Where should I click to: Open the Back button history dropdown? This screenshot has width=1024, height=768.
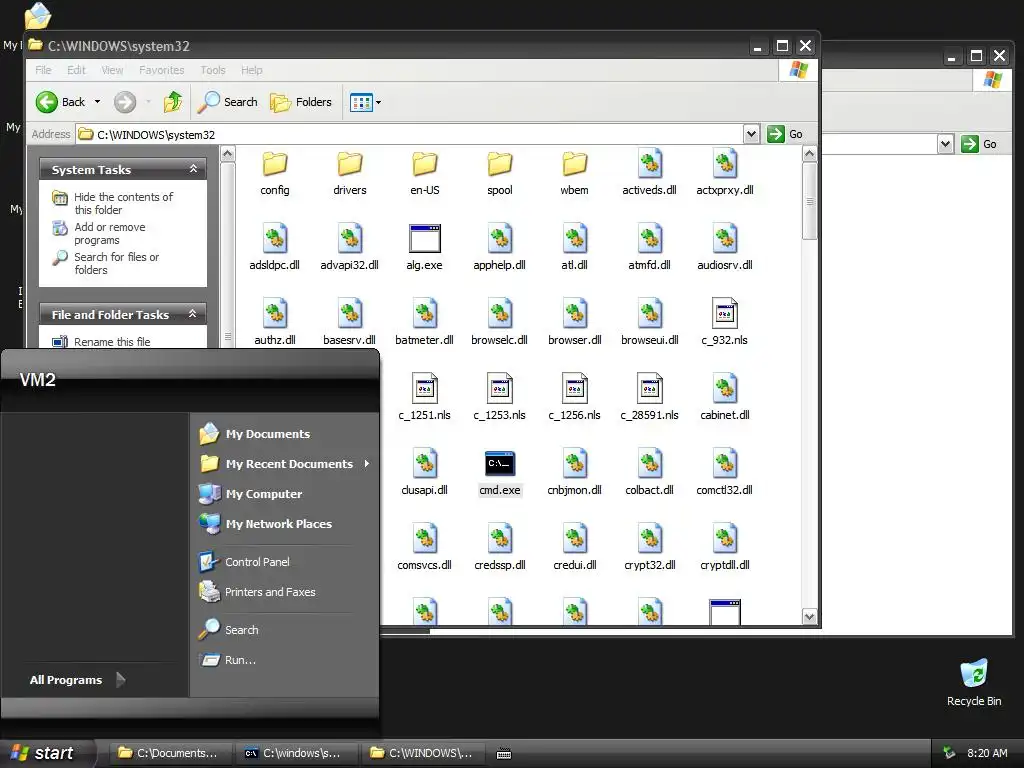(x=97, y=102)
